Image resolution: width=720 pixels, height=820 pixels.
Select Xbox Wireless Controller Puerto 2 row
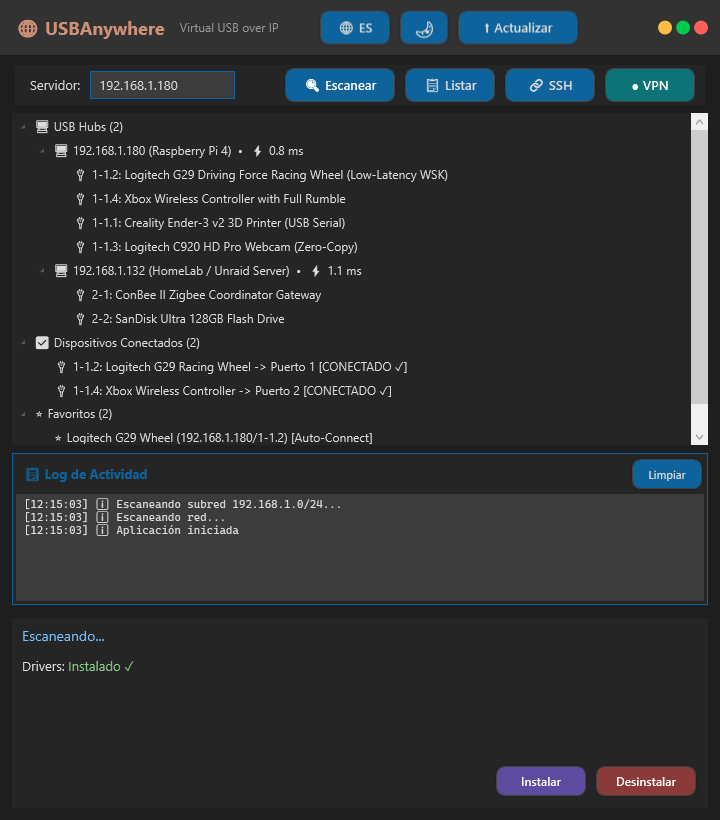232,391
